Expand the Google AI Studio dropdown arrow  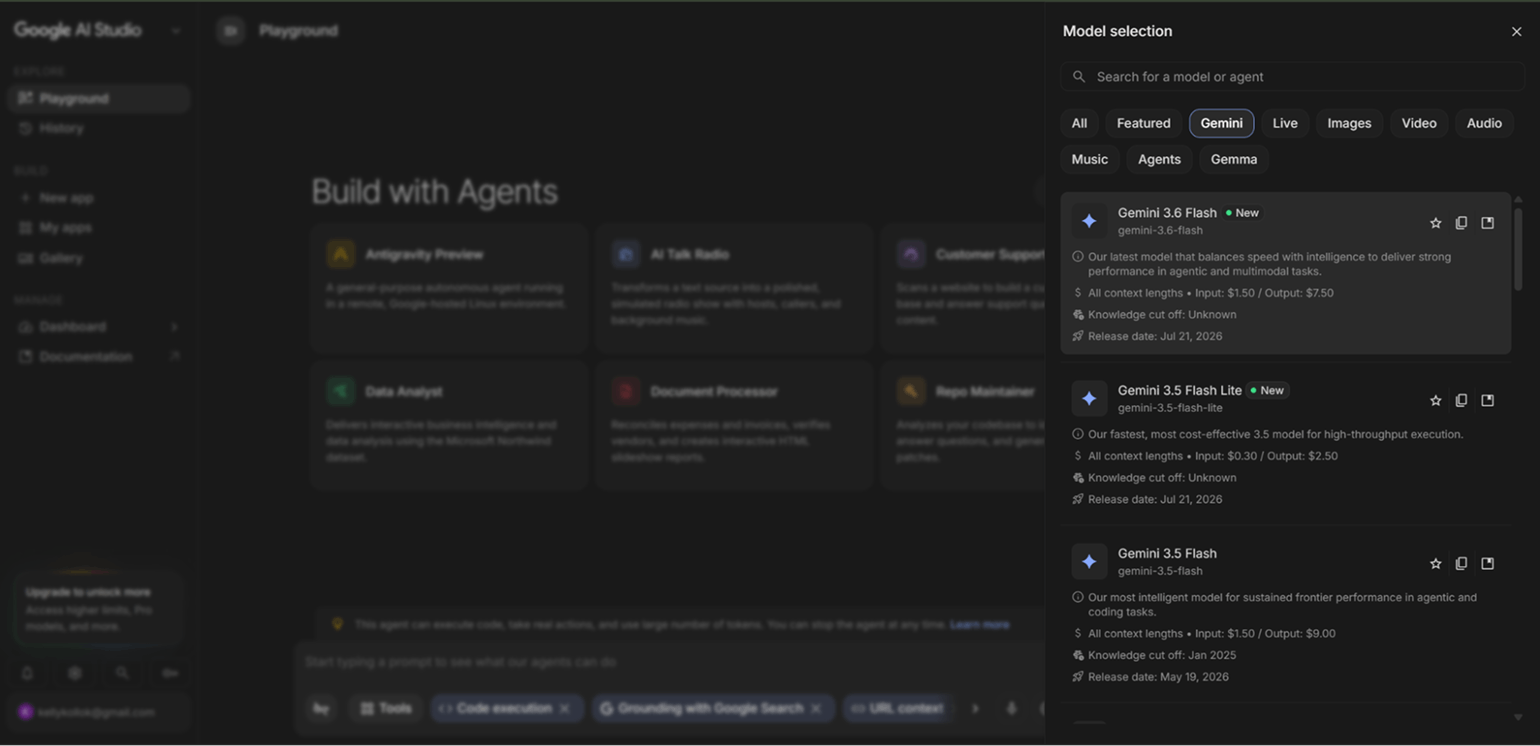[176, 31]
